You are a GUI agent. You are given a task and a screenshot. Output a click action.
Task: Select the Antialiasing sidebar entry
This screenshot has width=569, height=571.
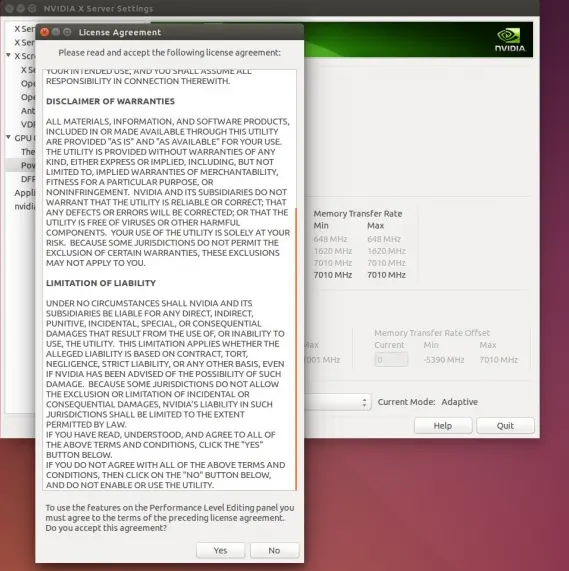click(x=28, y=111)
